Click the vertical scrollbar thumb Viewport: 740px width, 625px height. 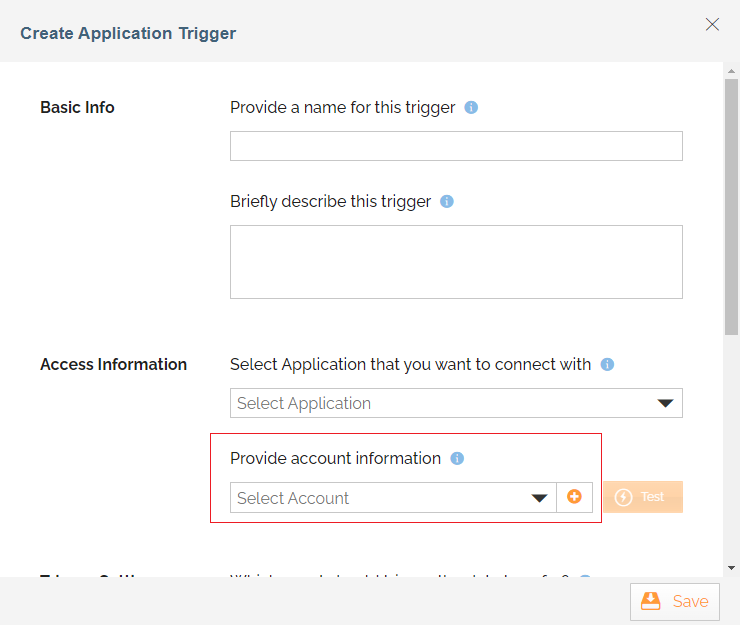coord(732,207)
